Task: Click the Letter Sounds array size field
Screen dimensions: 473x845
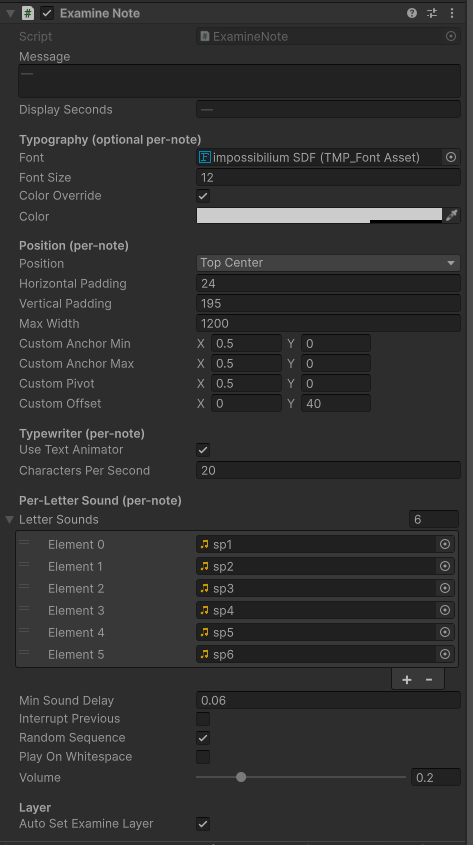Action: 434,520
